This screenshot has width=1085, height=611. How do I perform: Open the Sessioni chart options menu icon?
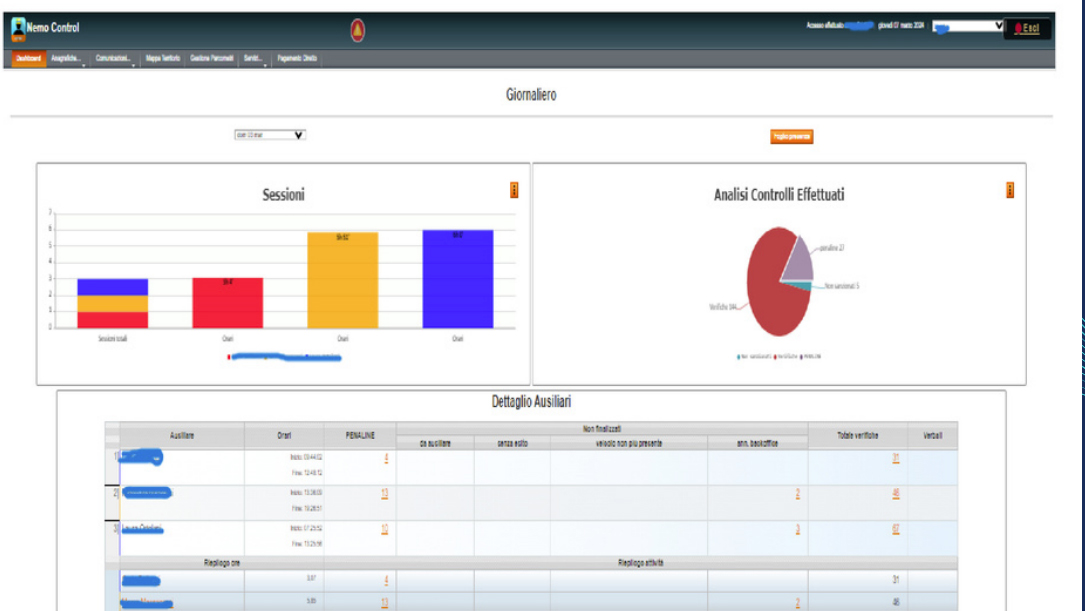click(x=514, y=190)
